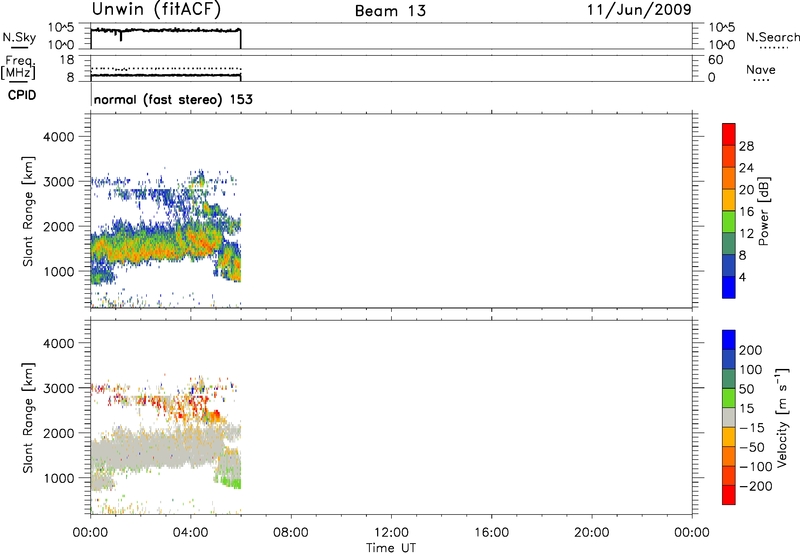Click power scale value '4'
800x554 pixels.
[x=742, y=277]
